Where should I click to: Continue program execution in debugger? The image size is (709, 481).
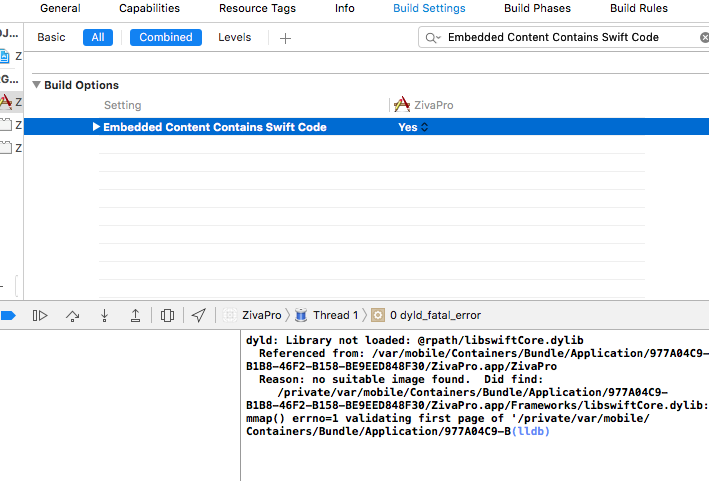click(40, 315)
